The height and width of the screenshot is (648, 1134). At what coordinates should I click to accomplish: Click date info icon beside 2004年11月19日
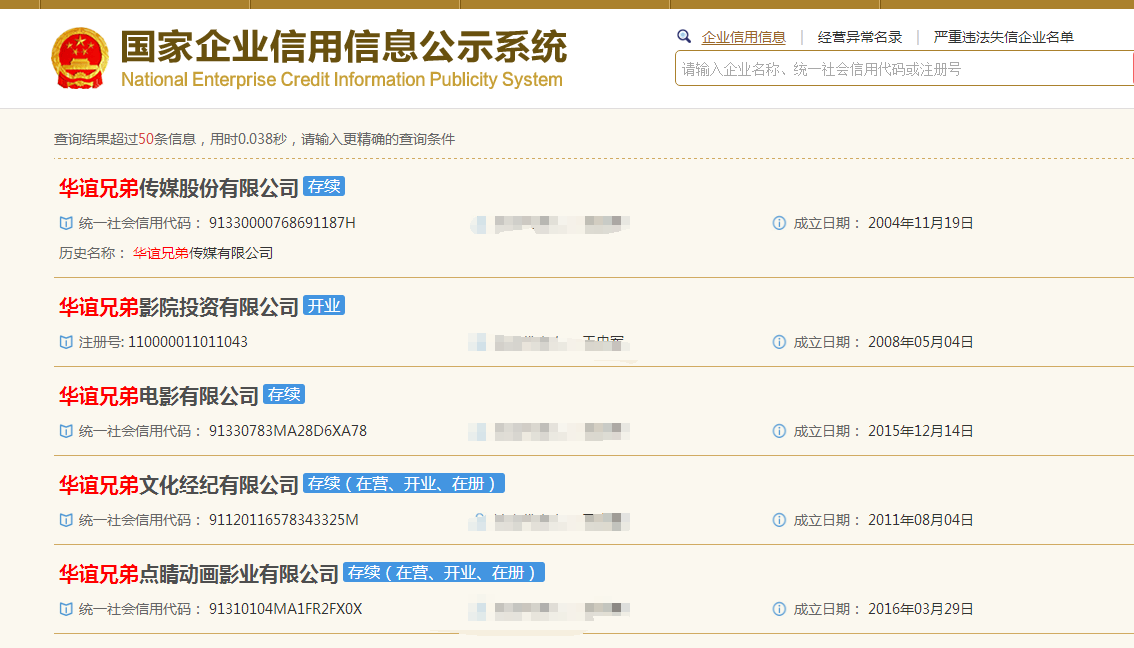pyautogui.click(x=779, y=223)
